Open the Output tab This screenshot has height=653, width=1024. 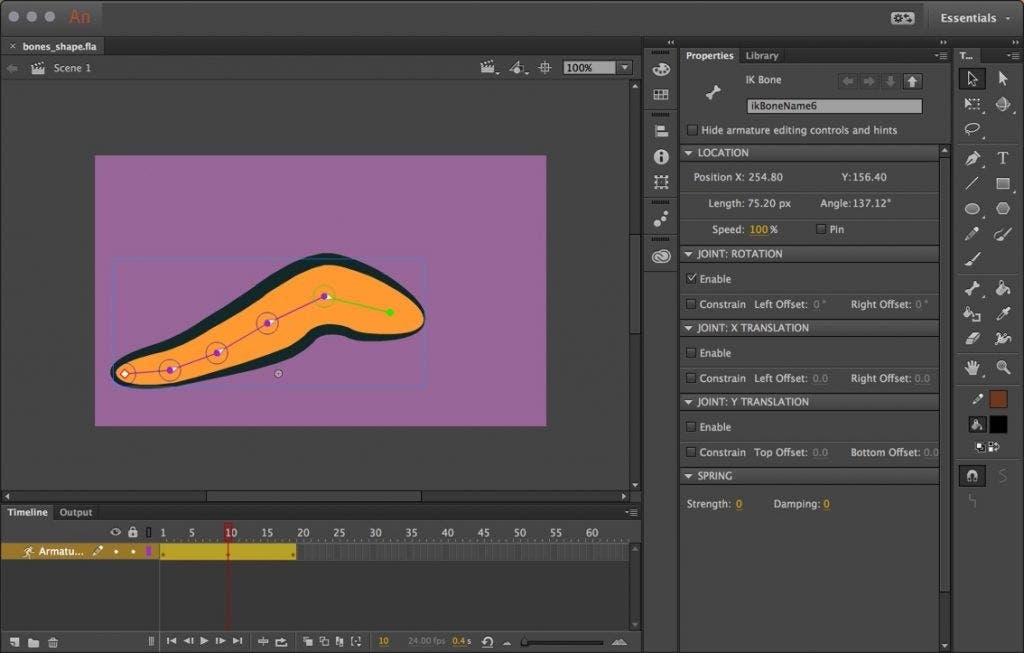coord(76,513)
